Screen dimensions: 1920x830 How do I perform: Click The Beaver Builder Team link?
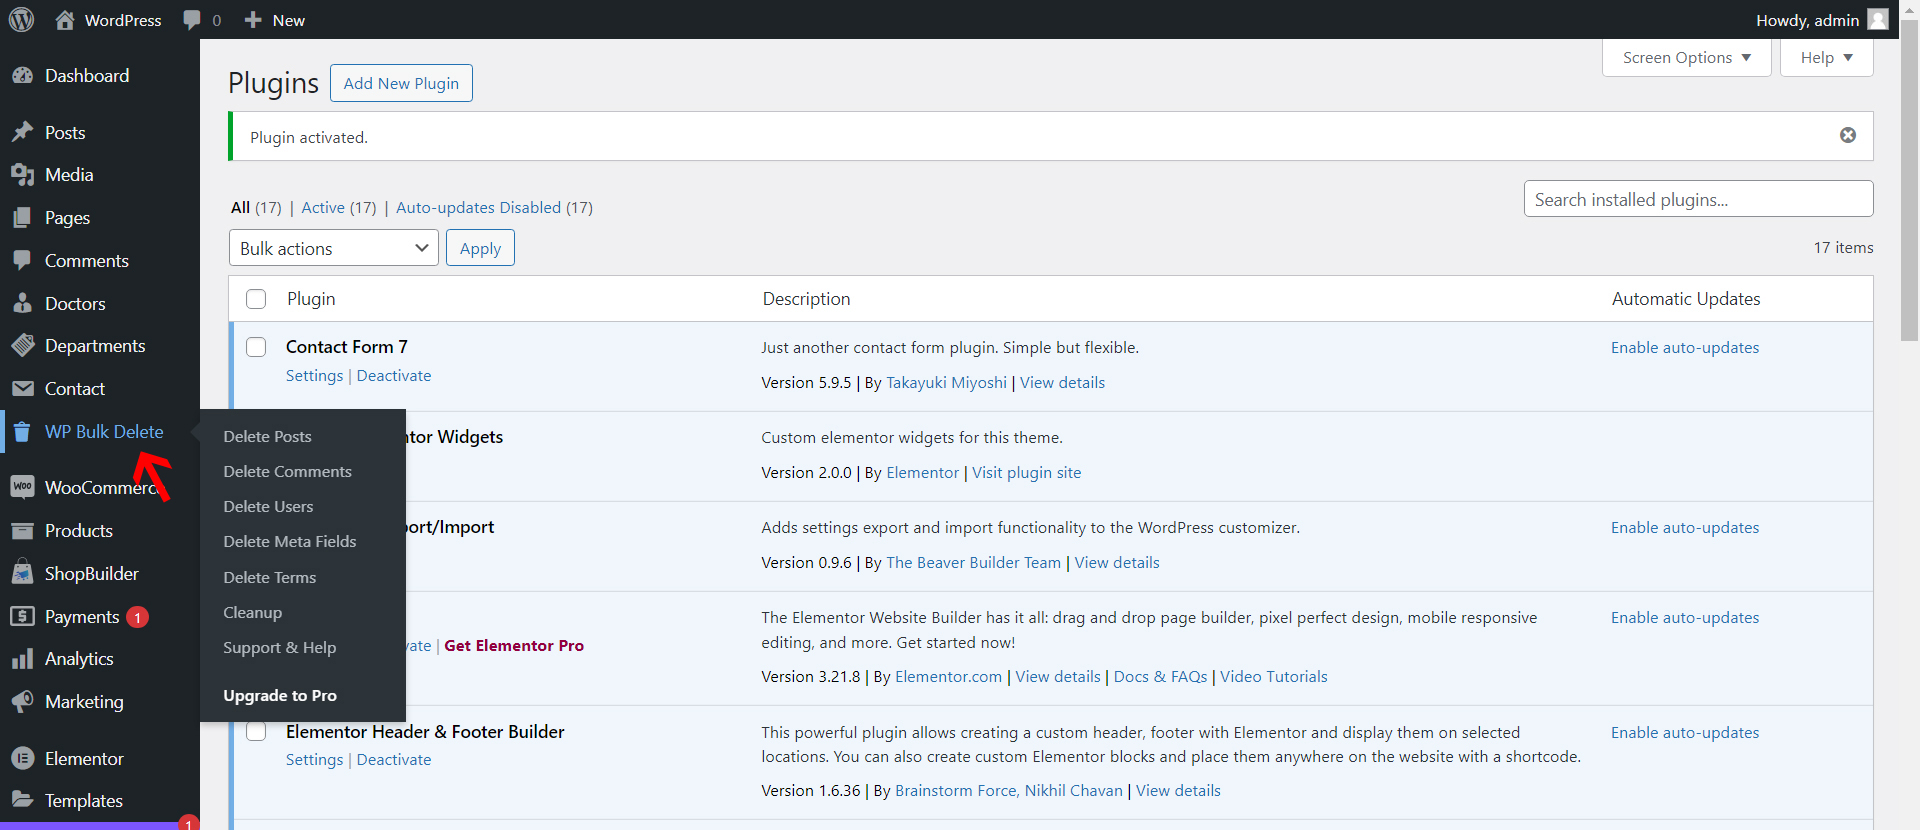pyautogui.click(x=973, y=563)
